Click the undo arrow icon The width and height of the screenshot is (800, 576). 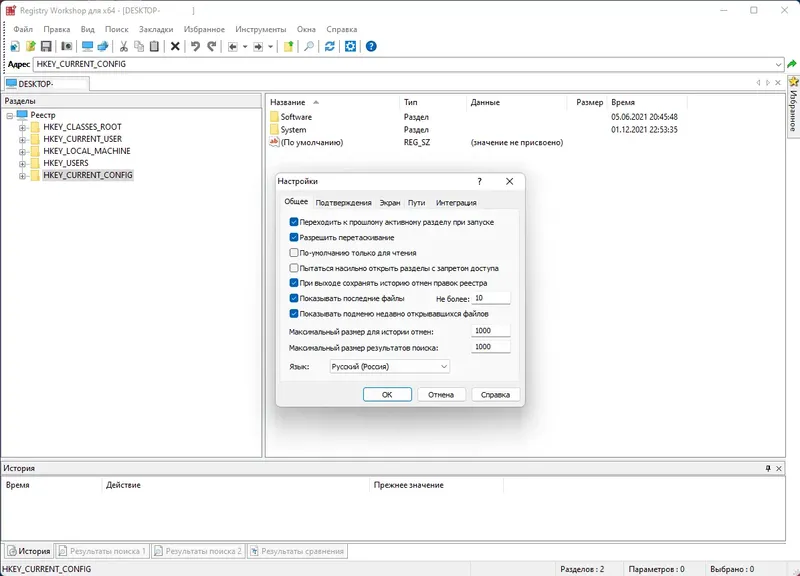[x=195, y=46]
